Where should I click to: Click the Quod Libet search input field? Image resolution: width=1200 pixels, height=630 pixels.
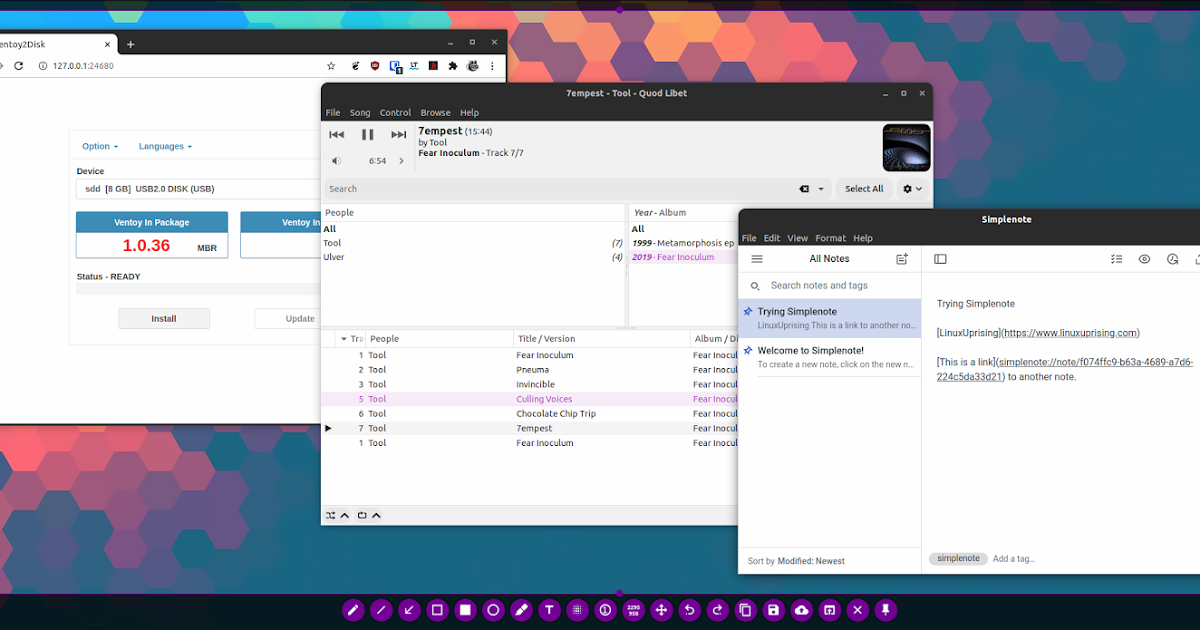pyautogui.click(x=560, y=189)
